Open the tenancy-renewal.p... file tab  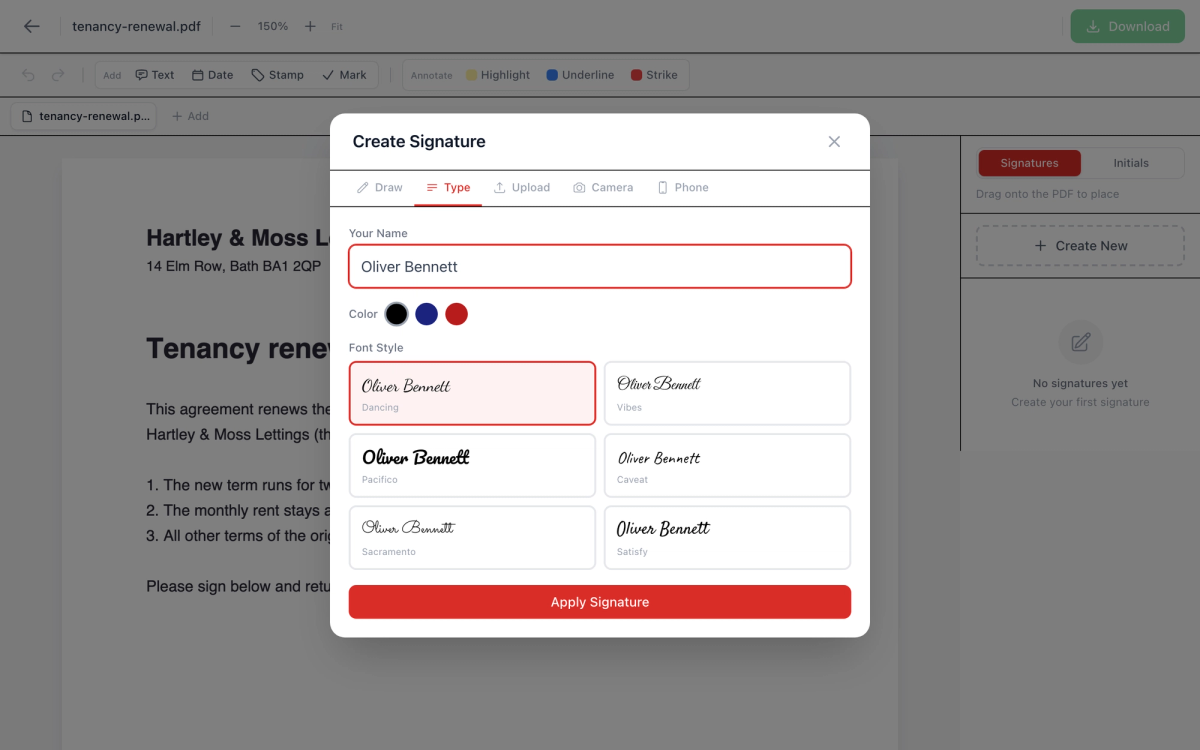click(84, 116)
